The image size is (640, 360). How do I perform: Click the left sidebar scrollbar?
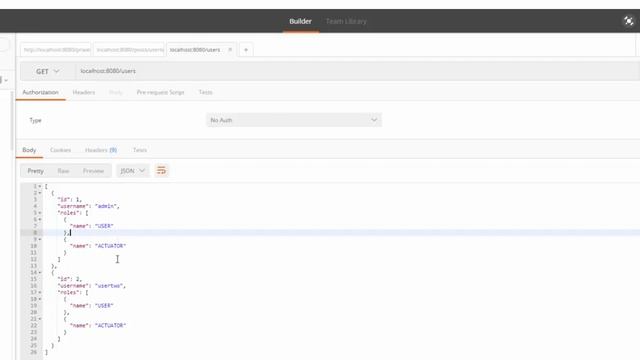pyautogui.click(x=12, y=121)
